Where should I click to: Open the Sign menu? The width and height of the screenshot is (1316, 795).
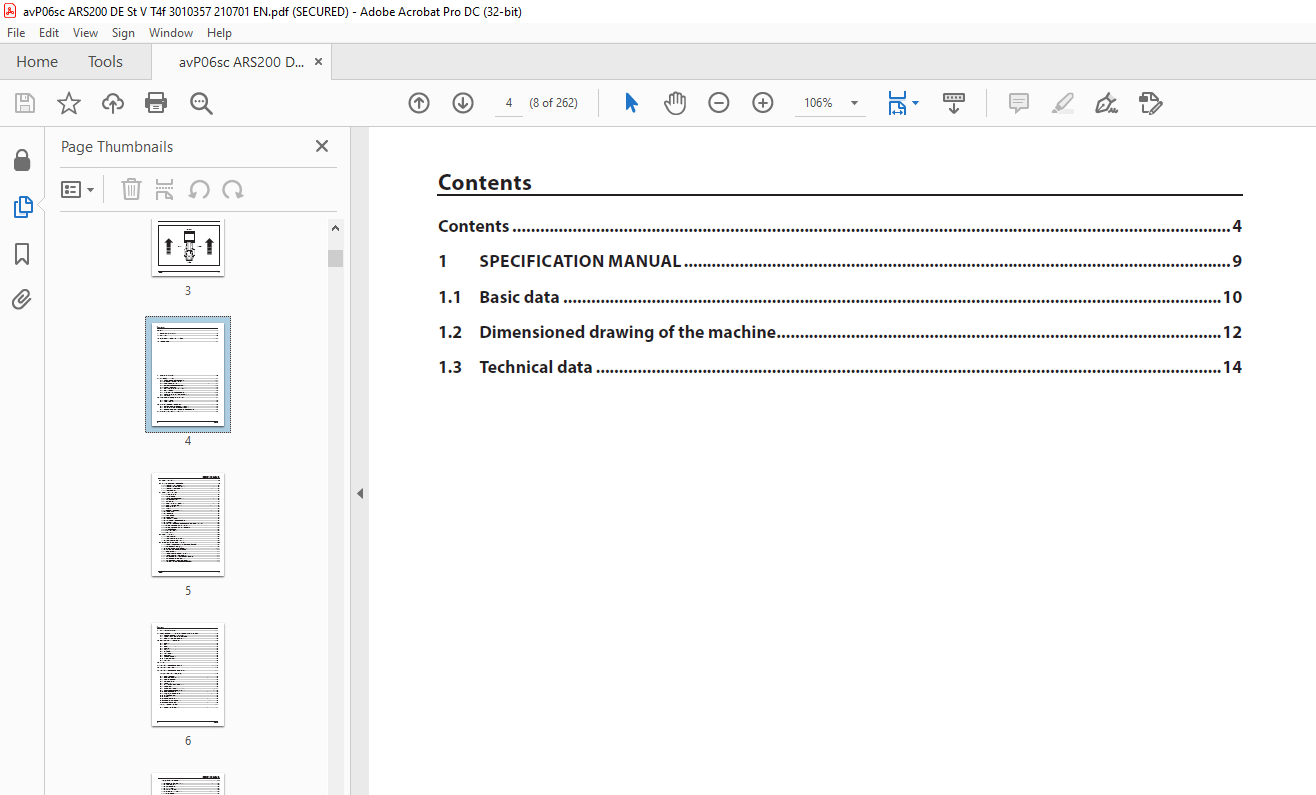pyautogui.click(x=123, y=33)
